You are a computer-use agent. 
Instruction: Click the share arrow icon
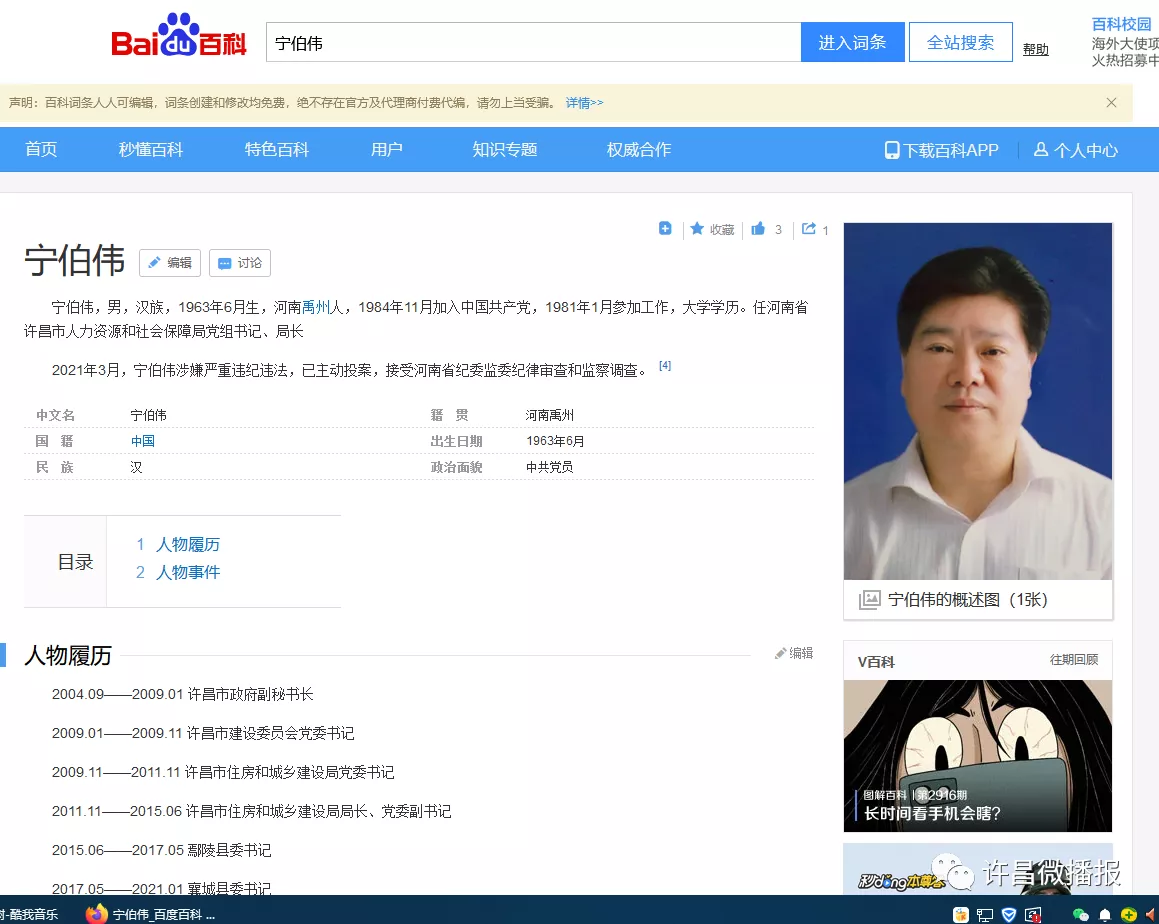coord(809,229)
